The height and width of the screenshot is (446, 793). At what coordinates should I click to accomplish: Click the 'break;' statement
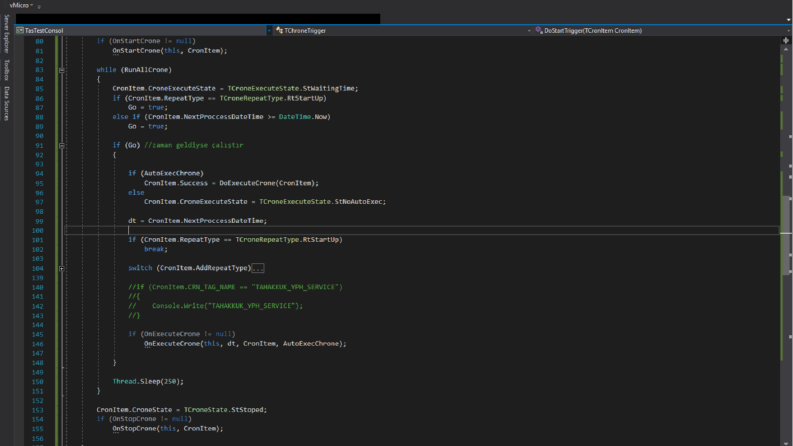tap(156, 249)
